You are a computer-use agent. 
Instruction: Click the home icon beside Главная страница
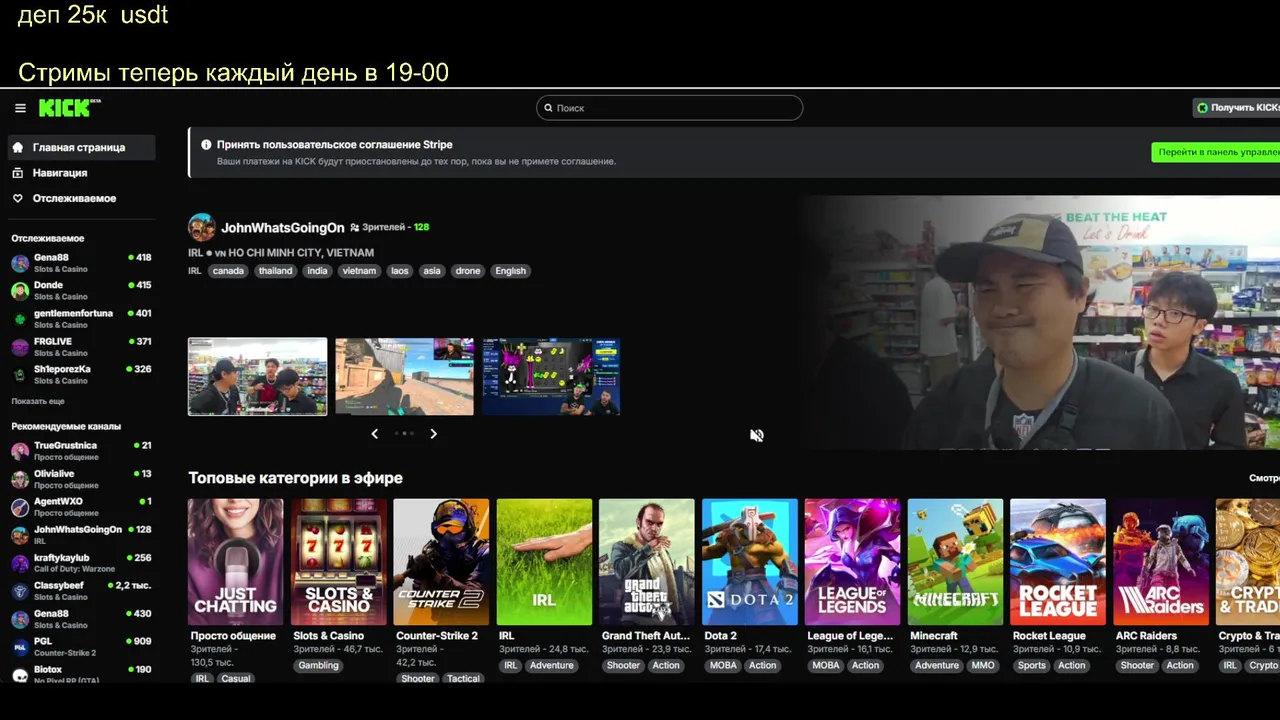tap(18, 147)
